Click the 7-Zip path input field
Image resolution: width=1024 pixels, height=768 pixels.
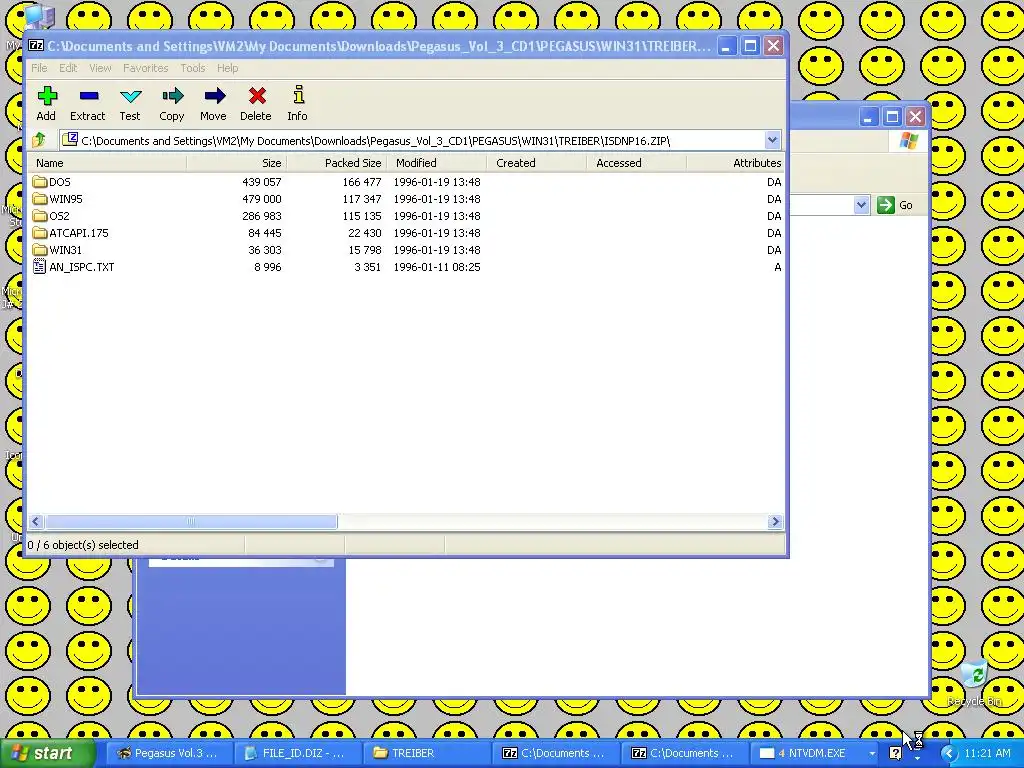pos(413,140)
